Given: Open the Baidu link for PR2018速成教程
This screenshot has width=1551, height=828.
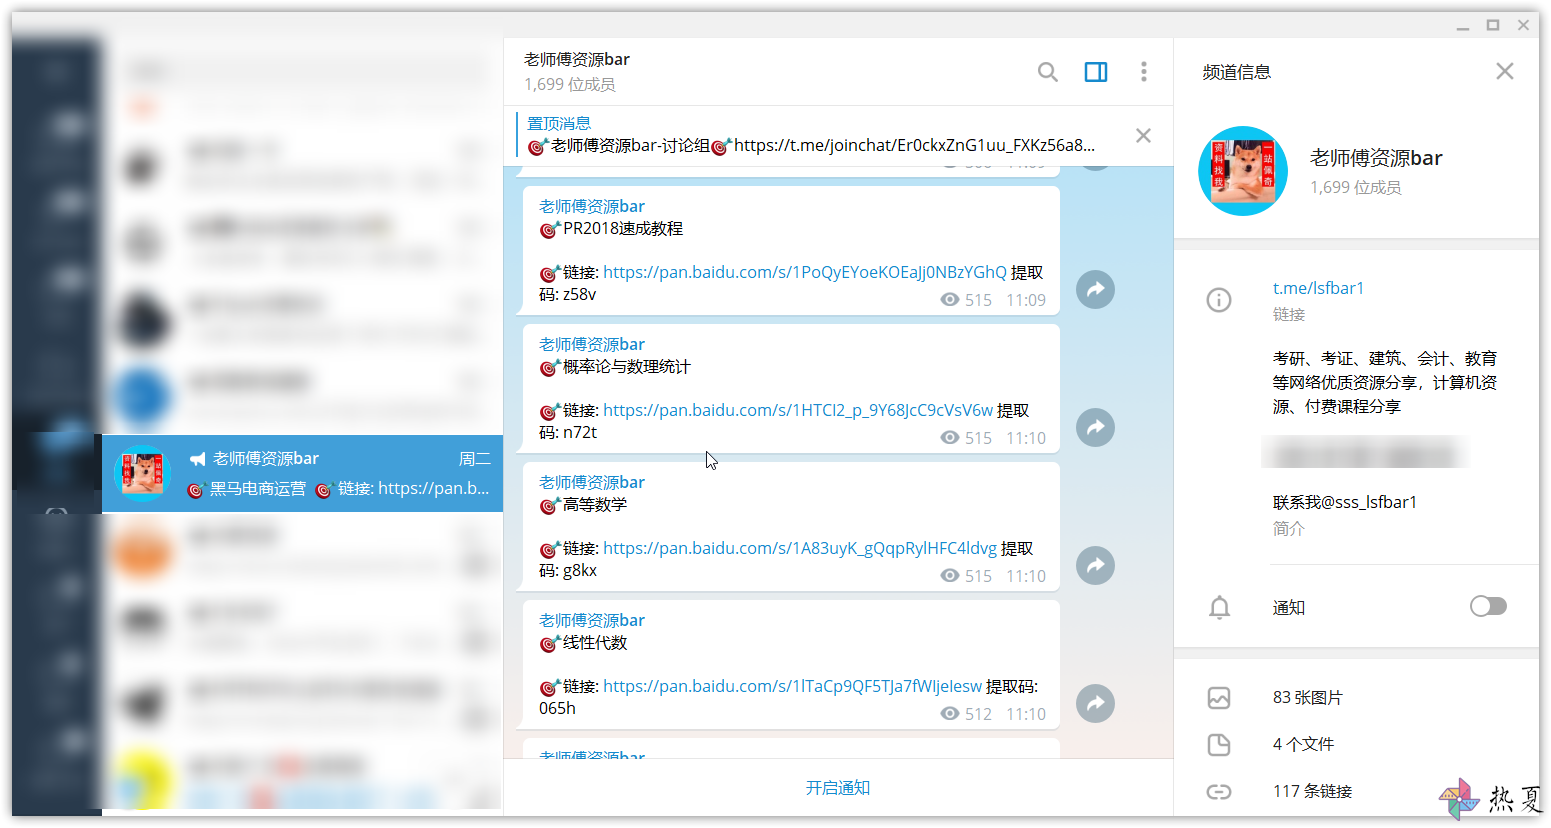Looking at the screenshot, I should [x=805, y=272].
